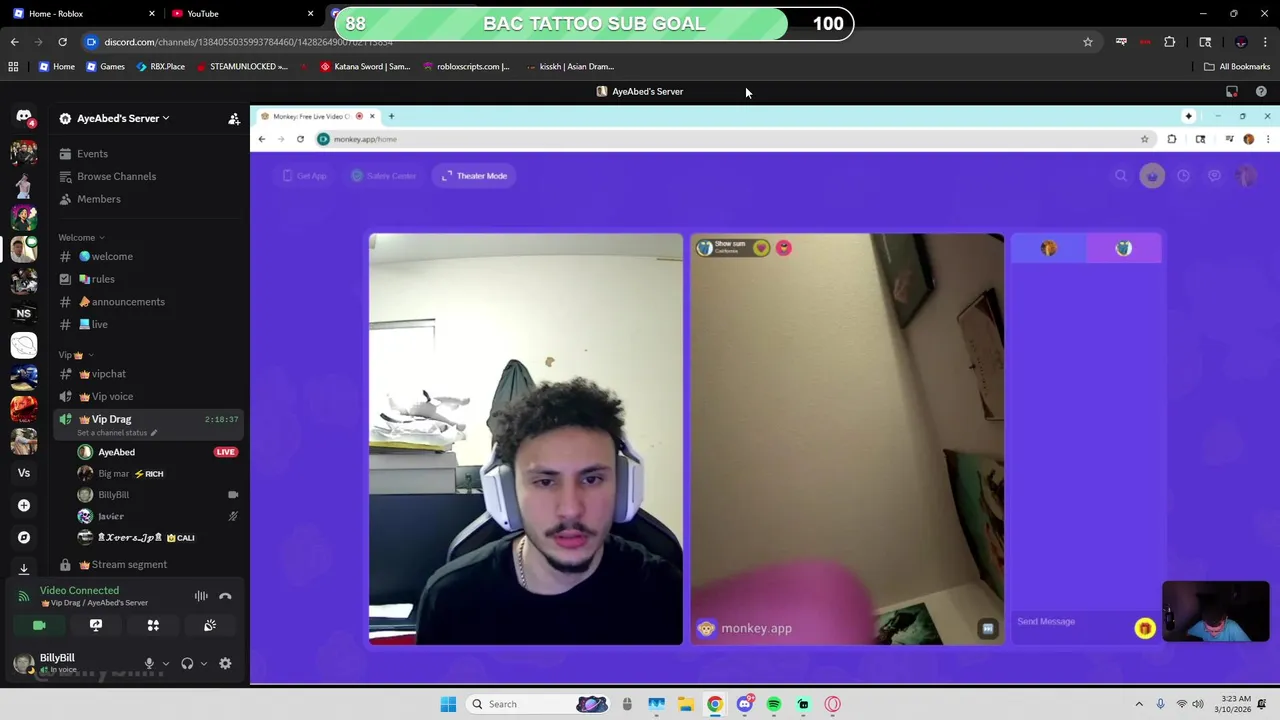Open noise suppression waveform icon
Viewport: 1280px width, 720px height.
pos(201,596)
